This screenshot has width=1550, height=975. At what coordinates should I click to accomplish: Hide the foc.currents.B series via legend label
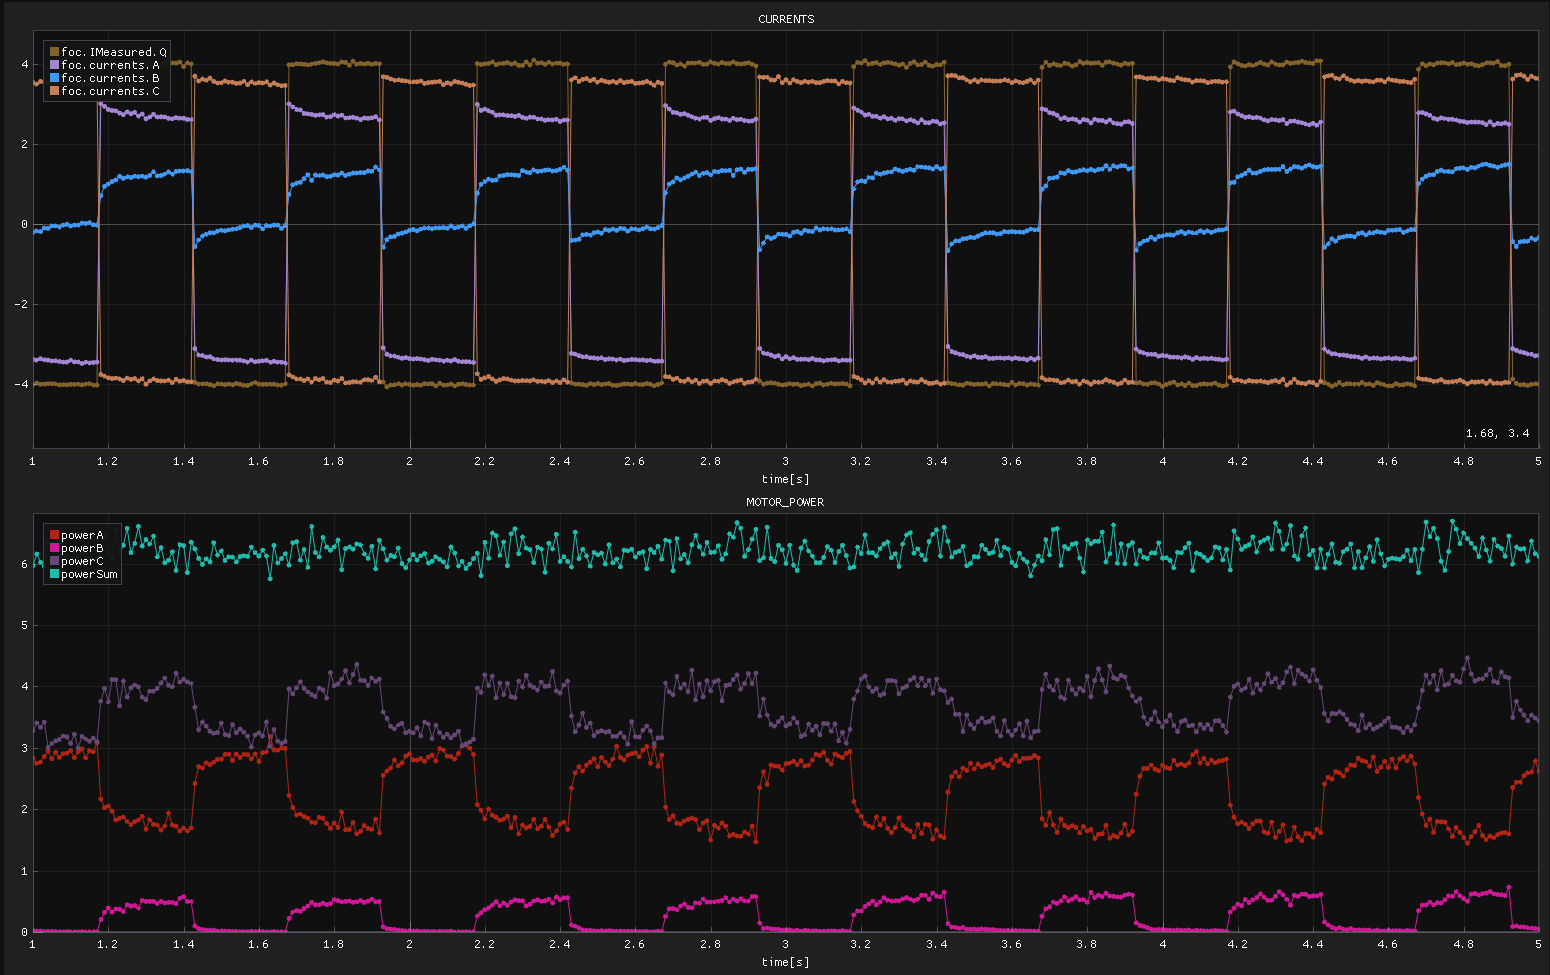pyautogui.click(x=110, y=78)
